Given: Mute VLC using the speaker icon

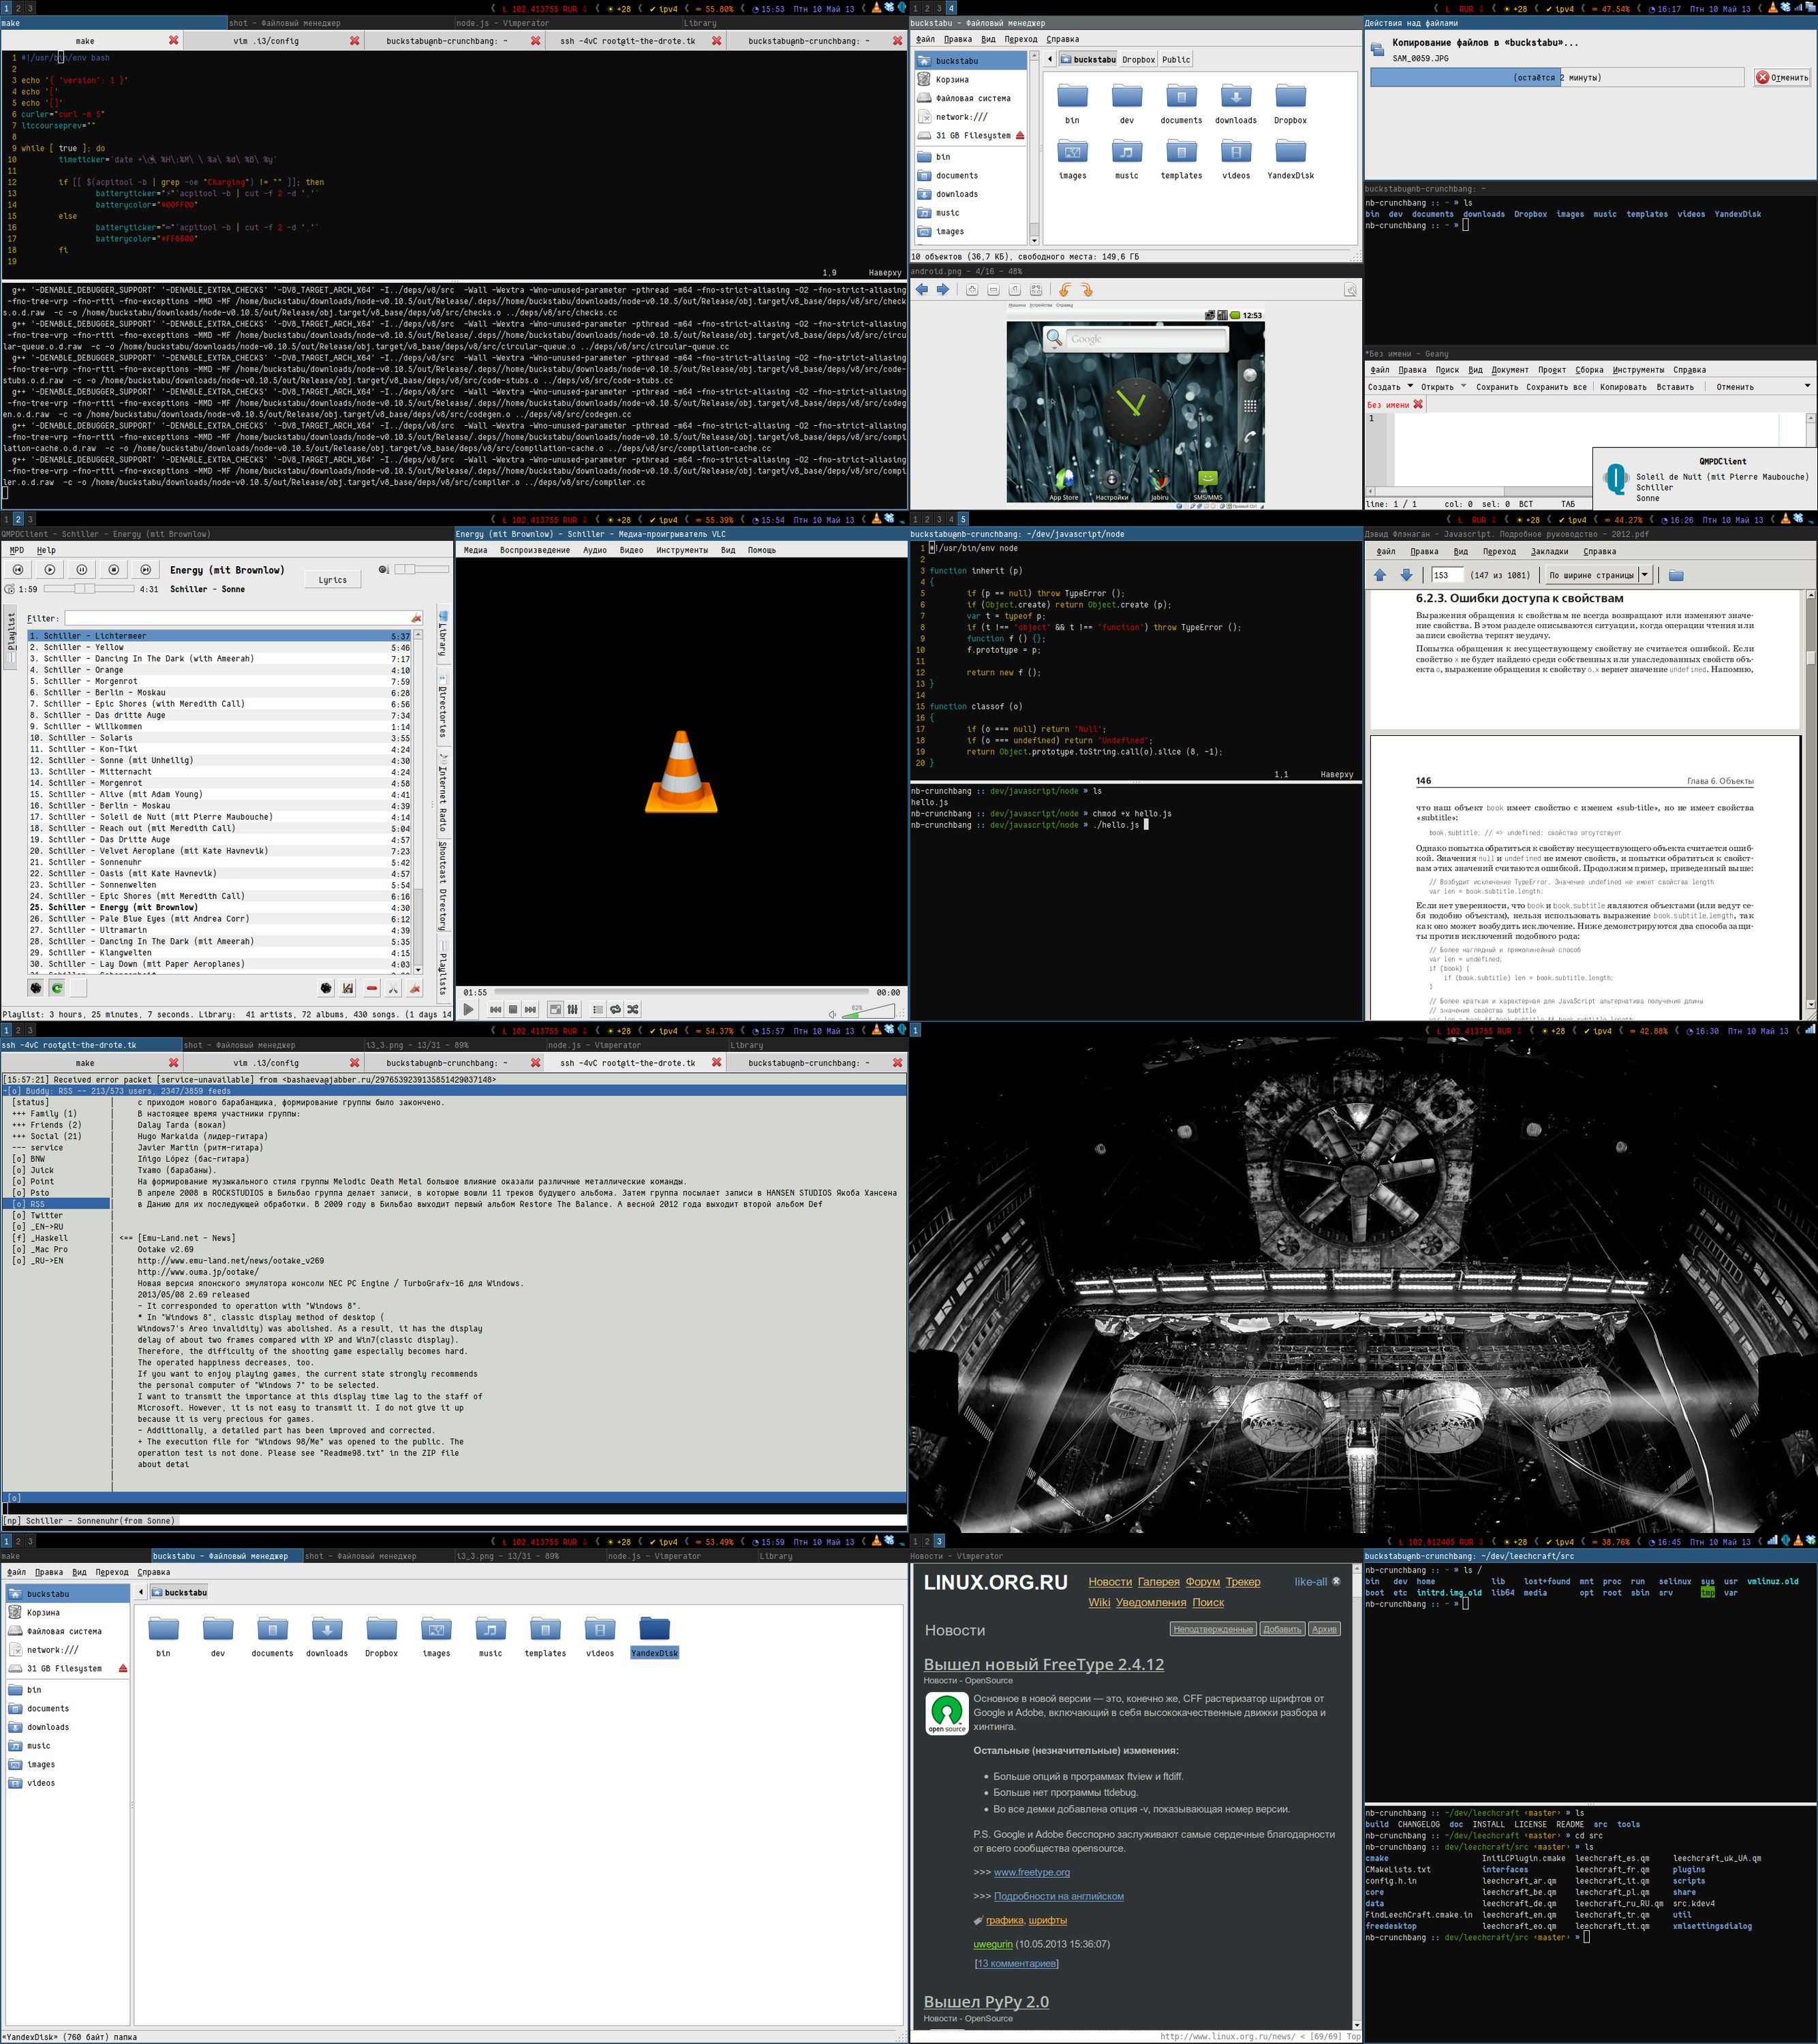Looking at the screenshot, I should [x=832, y=1014].
